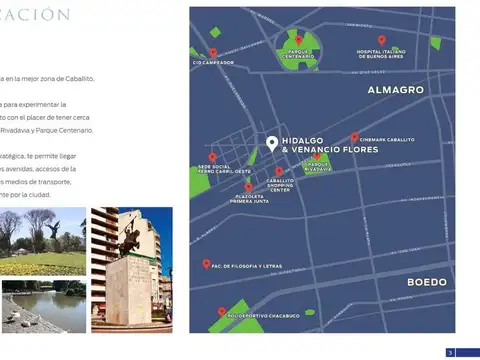
Task: Click the Hospital Italiano red map pin
Action: pyautogui.click(x=382, y=40)
